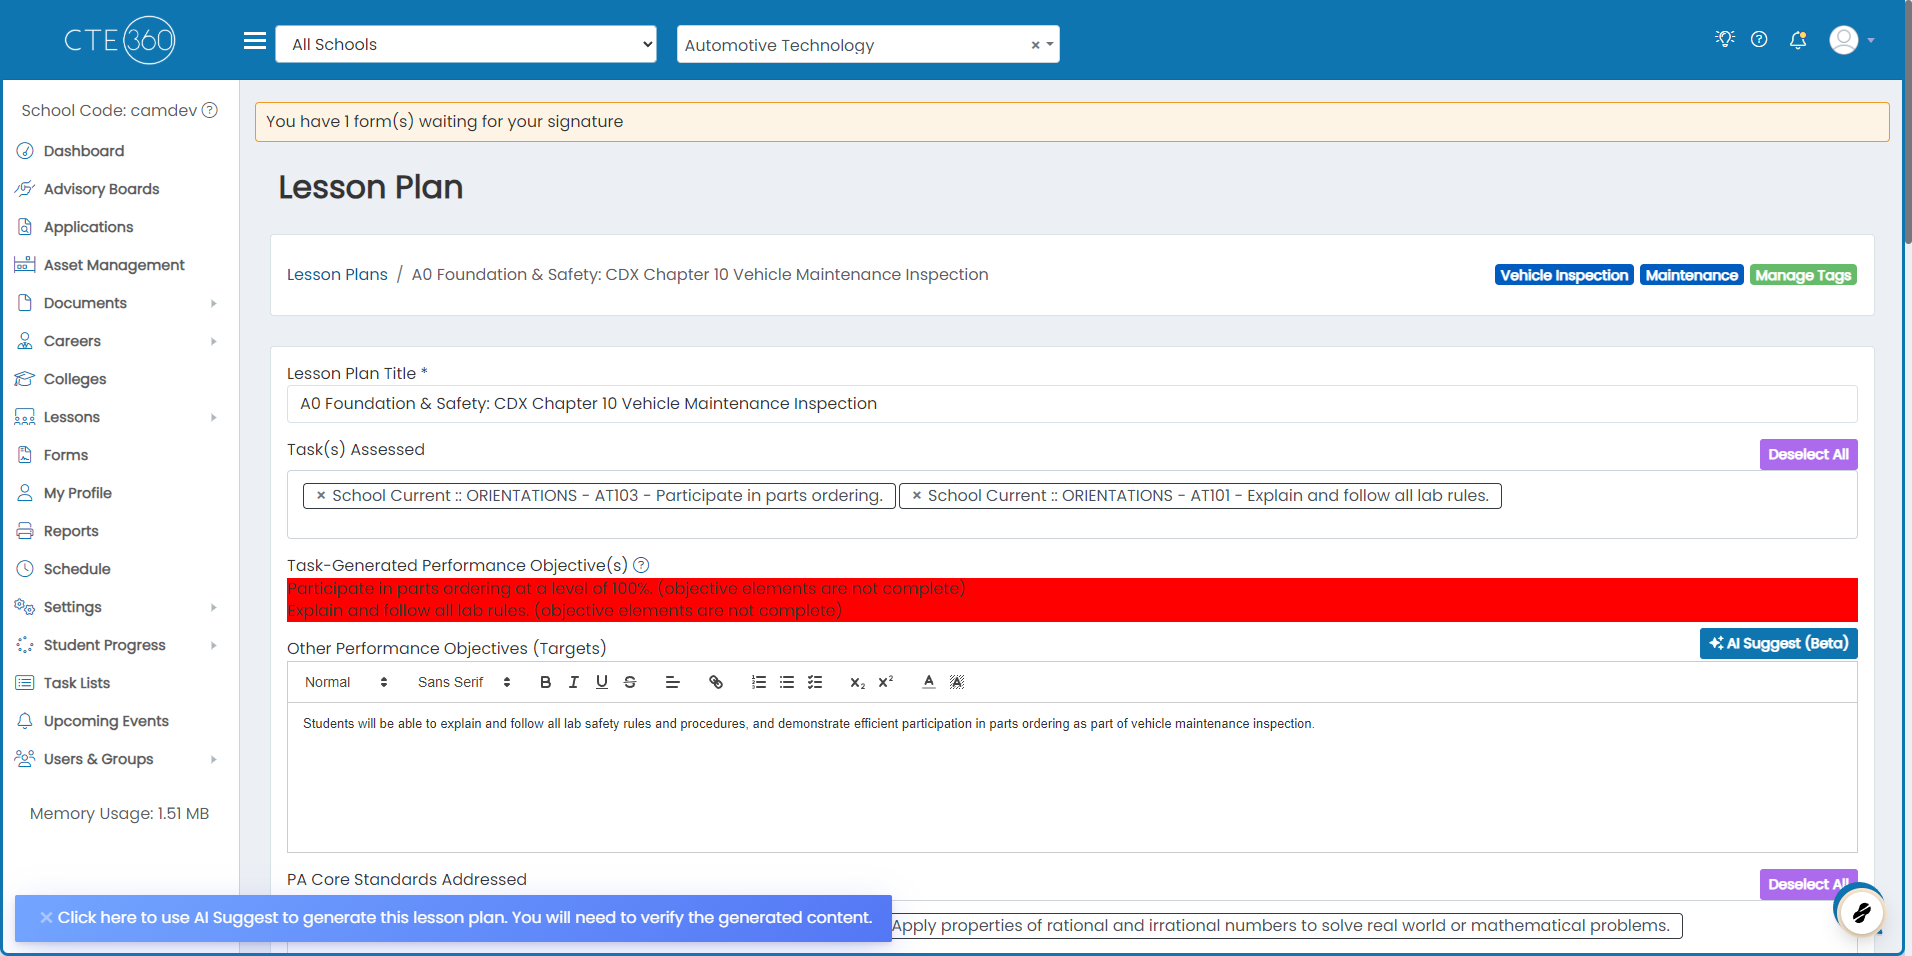This screenshot has width=1912, height=956.
Task: Toggle underline formatting in editor
Action: coord(602,682)
